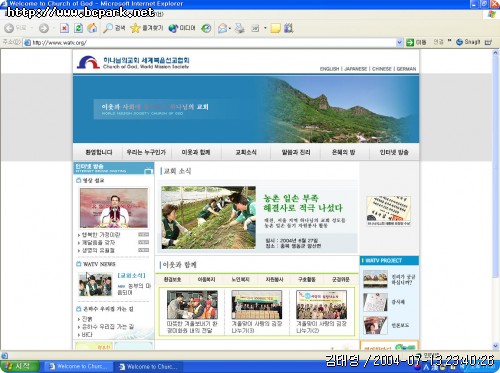Click the IE Forward arrow button
The height and width of the screenshot is (373, 500).
(44, 28)
